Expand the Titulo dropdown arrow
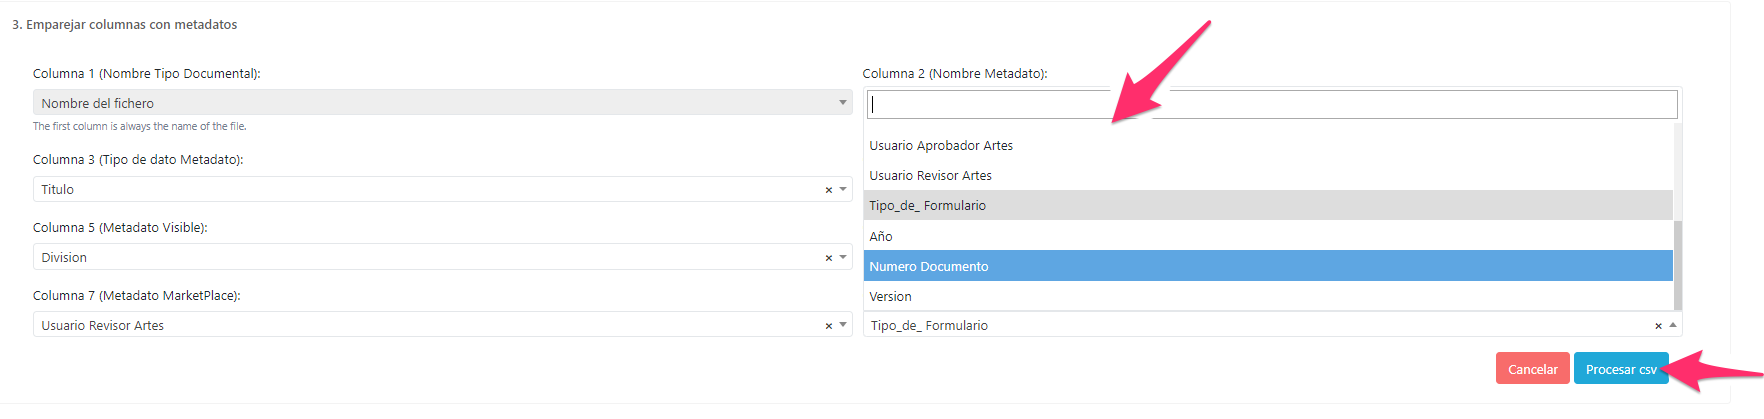This screenshot has height=419, width=1764. tap(843, 189)
